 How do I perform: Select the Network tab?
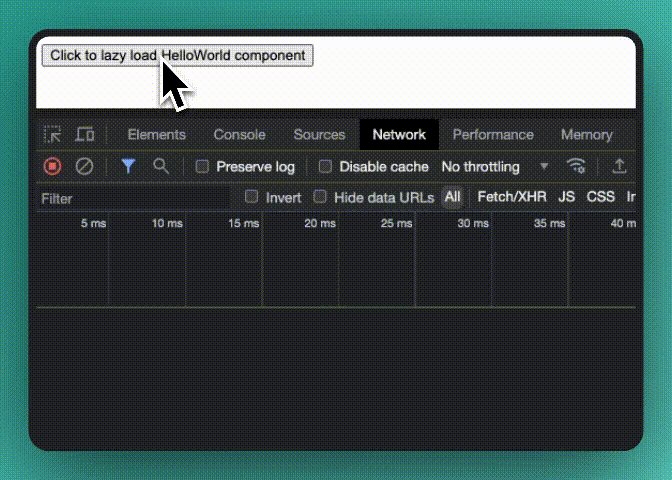click(x=399, y=135)
